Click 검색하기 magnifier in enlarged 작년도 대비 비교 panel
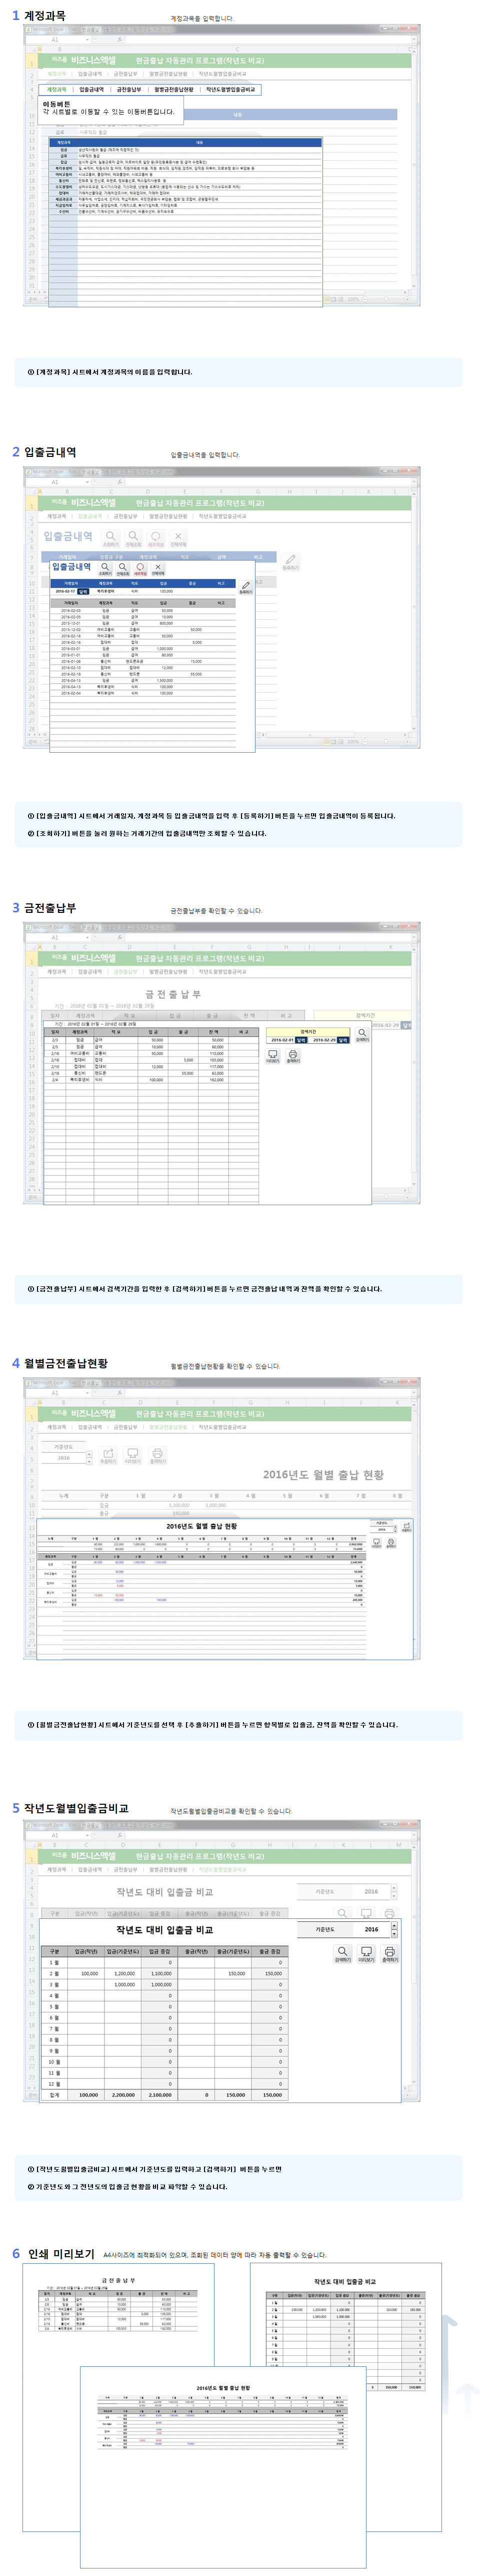The height and width of the screenshot is (2576, 495). [x=342, y=1953]
